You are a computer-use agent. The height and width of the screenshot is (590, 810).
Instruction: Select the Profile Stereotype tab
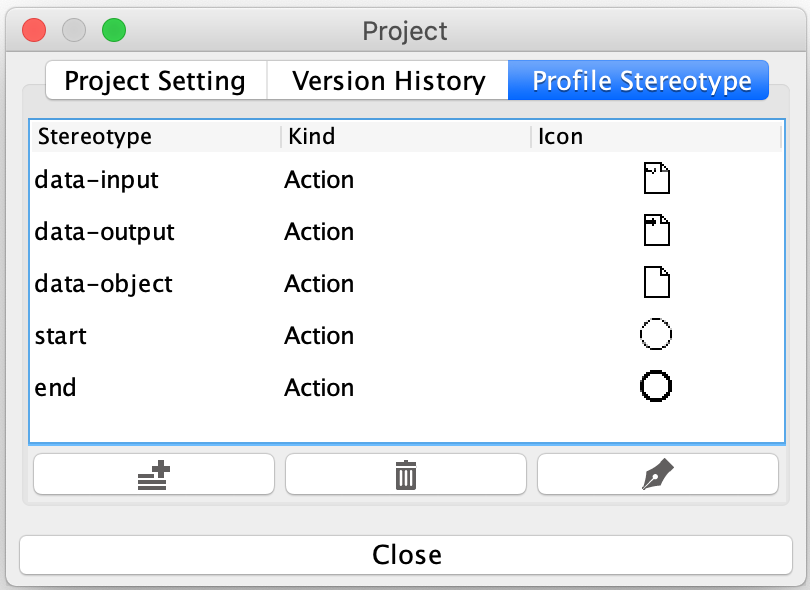point(641,81)
